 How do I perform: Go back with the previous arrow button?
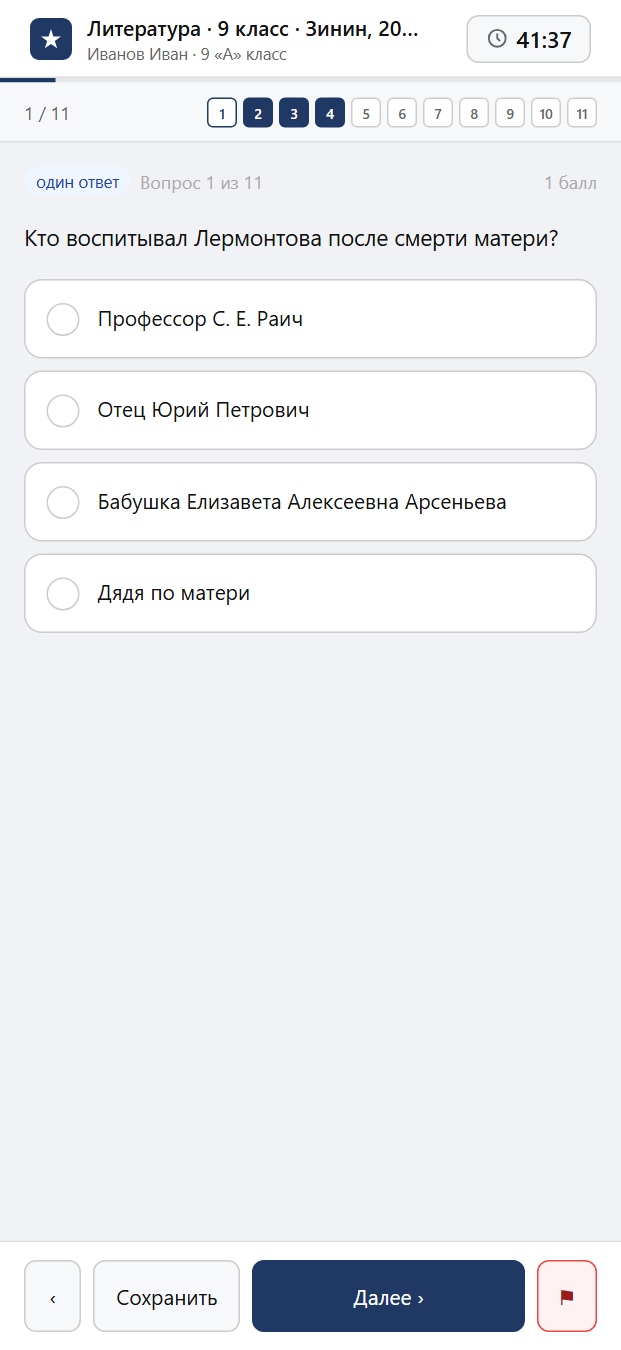52,1296
